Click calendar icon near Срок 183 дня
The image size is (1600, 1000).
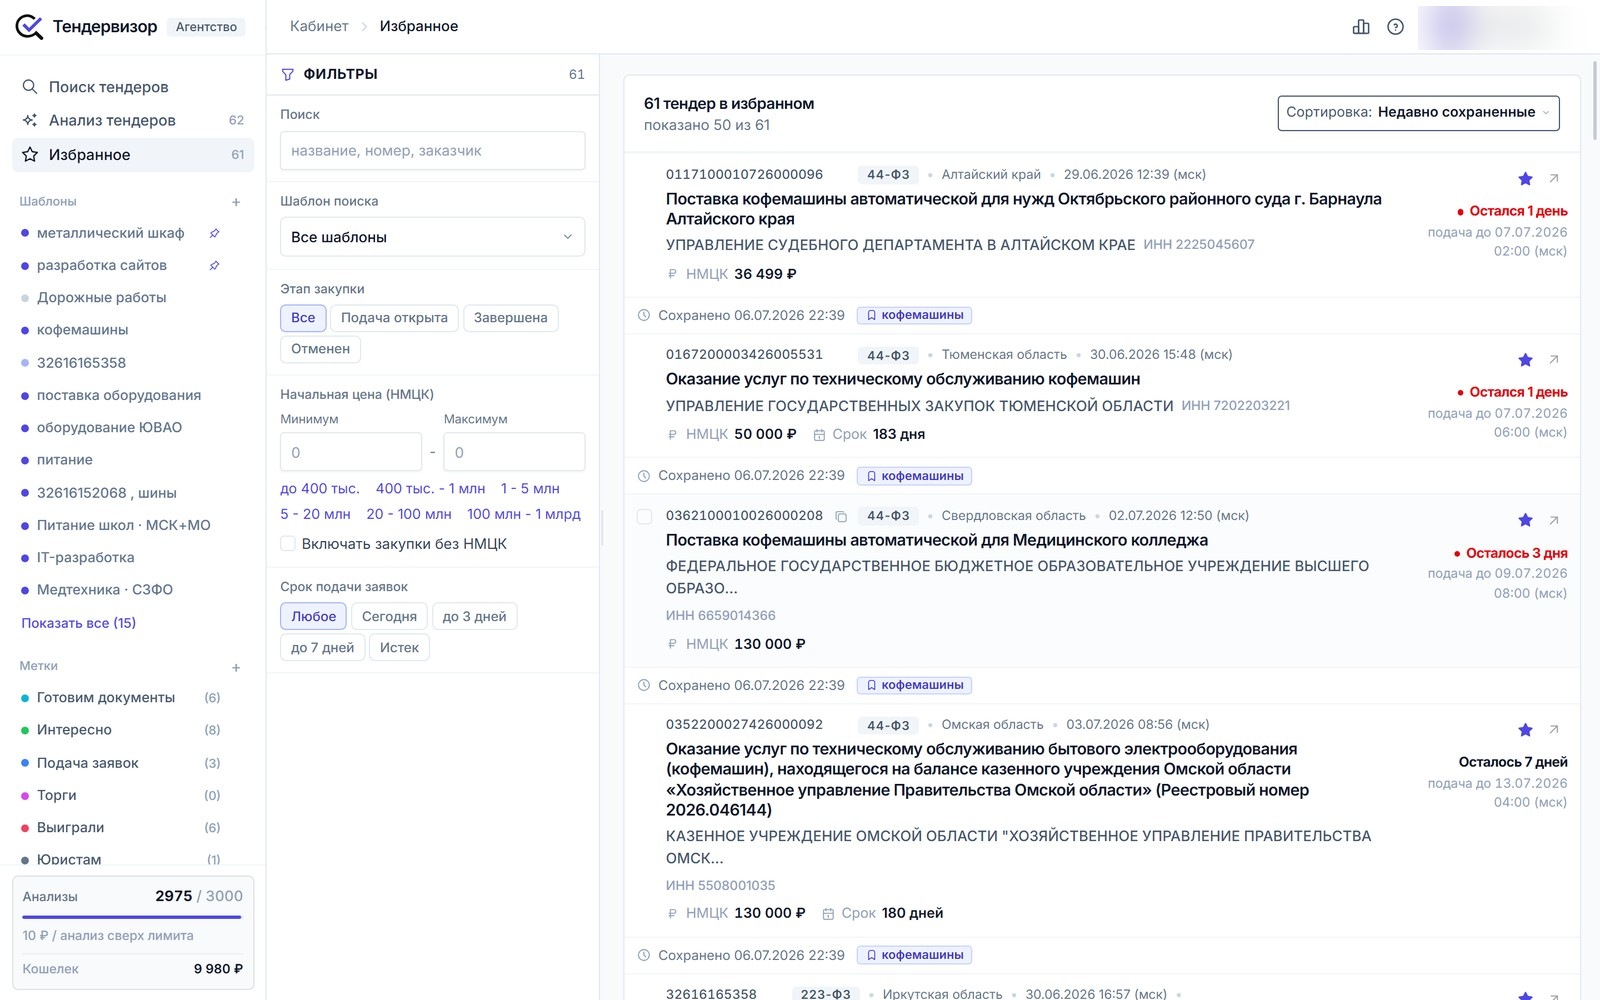819,435
